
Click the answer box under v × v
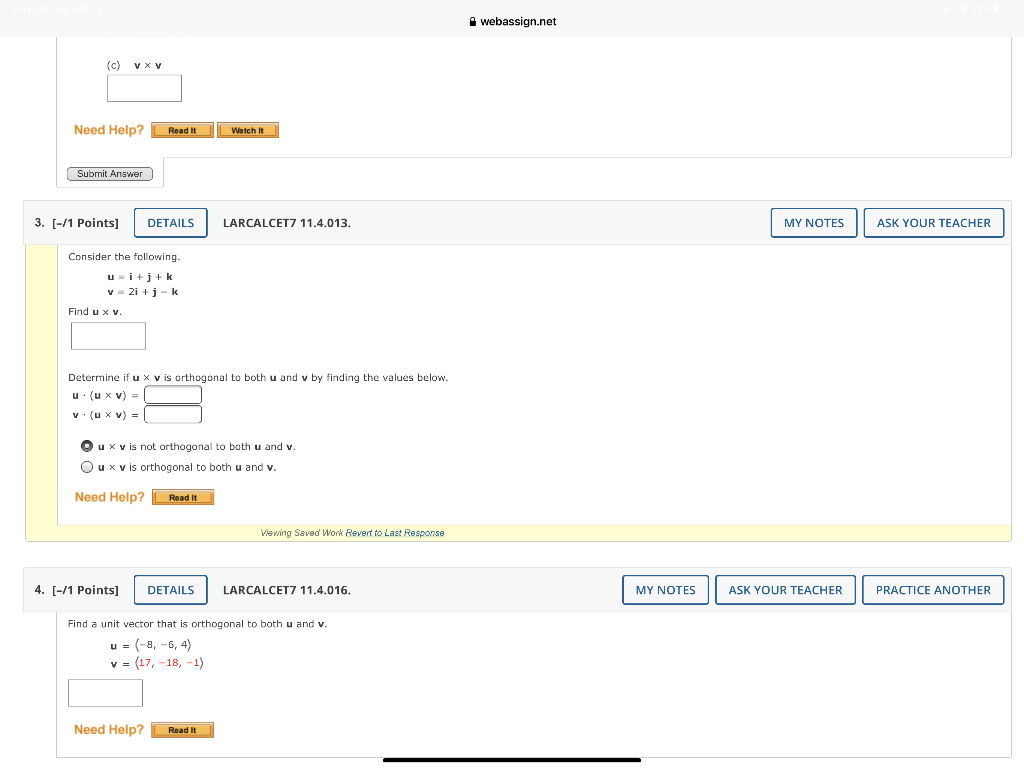[x=144, y=88]
